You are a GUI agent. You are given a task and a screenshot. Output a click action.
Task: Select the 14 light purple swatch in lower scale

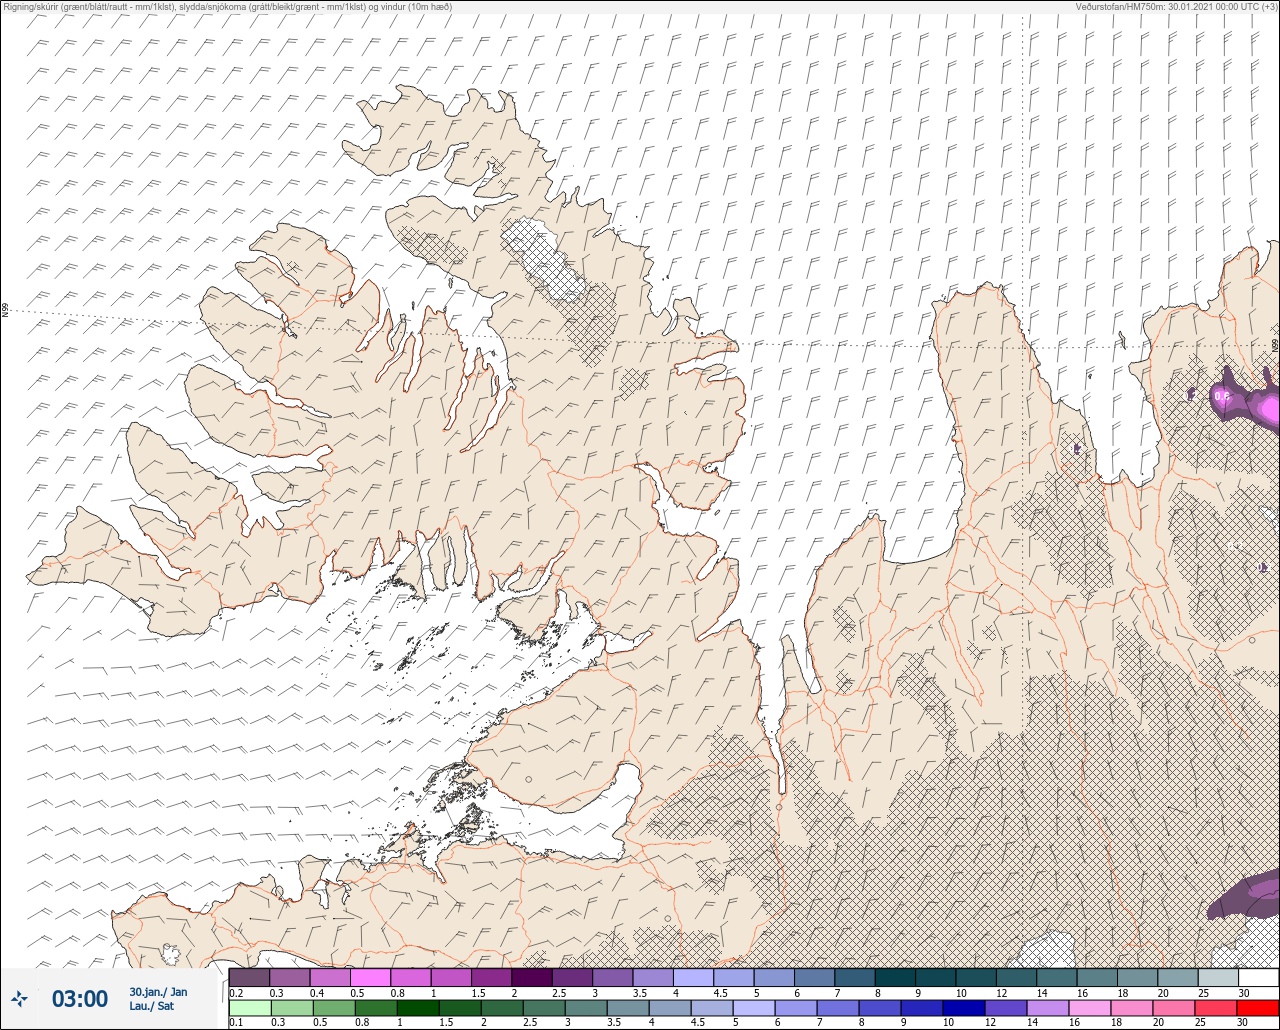pyautogui.click(x=1048, y=1007)
